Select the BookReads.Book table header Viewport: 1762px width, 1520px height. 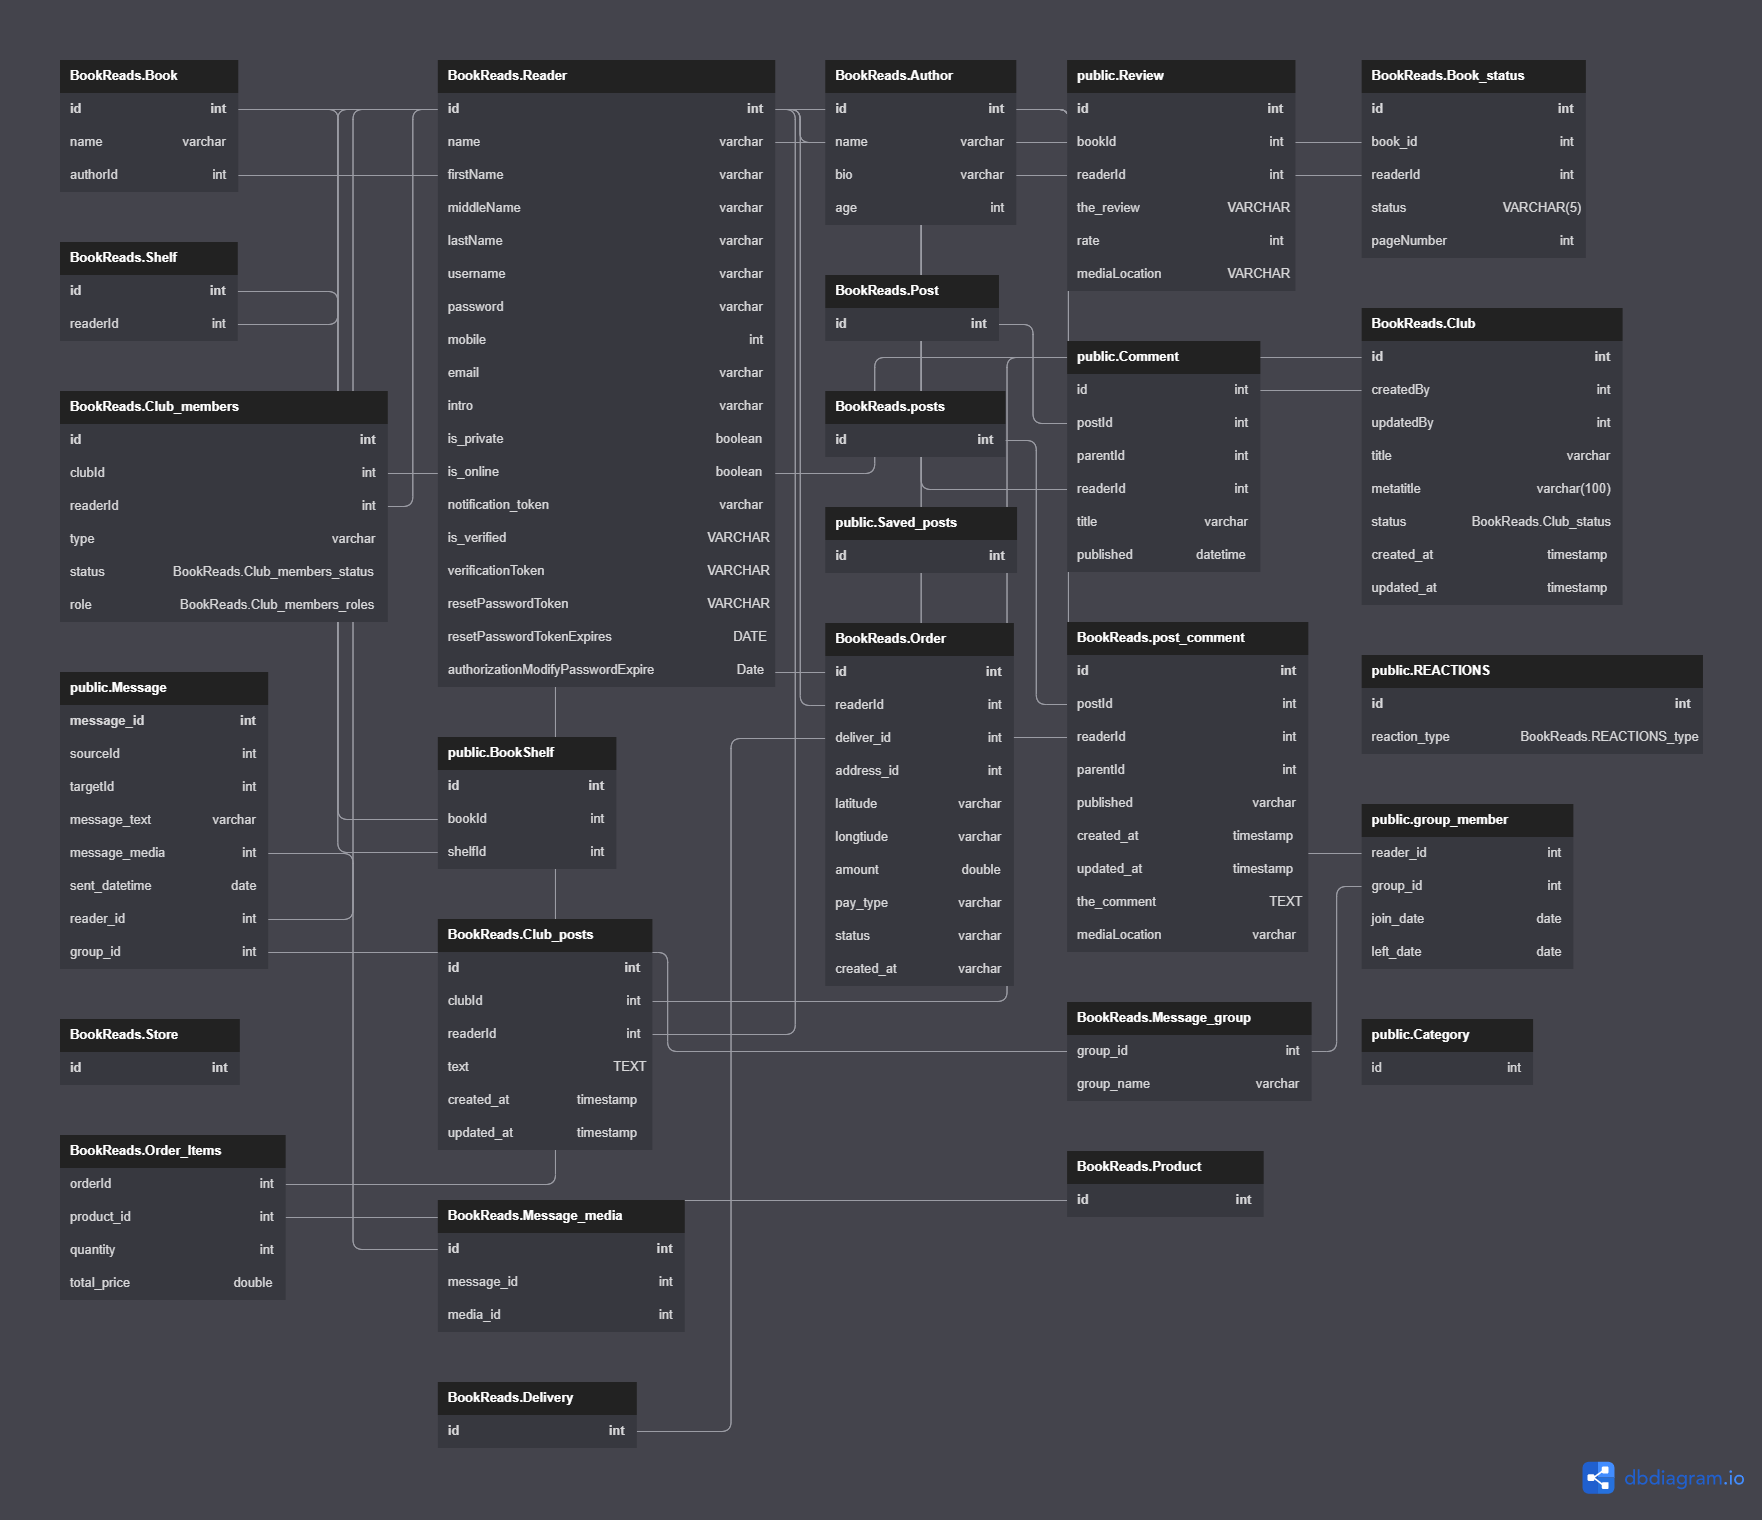pyautogui.click(x=149, y=76)
